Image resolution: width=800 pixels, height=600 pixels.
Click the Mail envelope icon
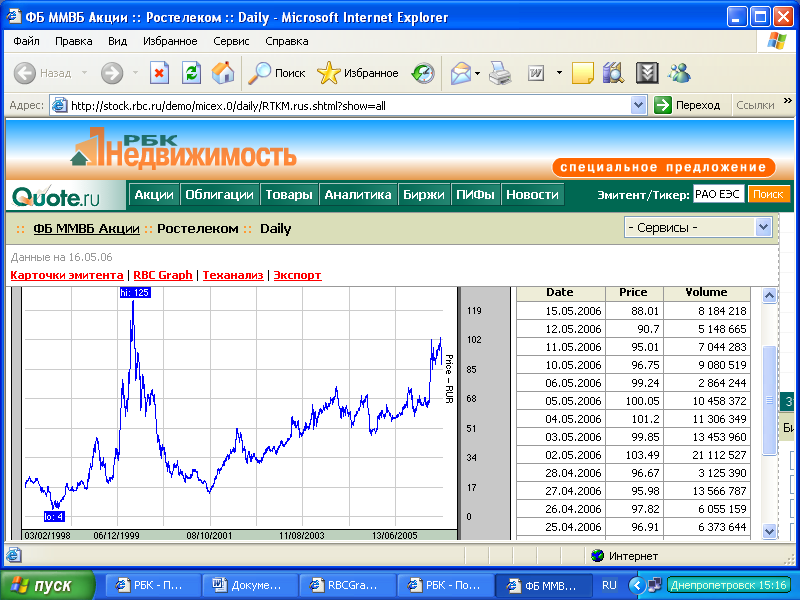click(x=461, y=73)
